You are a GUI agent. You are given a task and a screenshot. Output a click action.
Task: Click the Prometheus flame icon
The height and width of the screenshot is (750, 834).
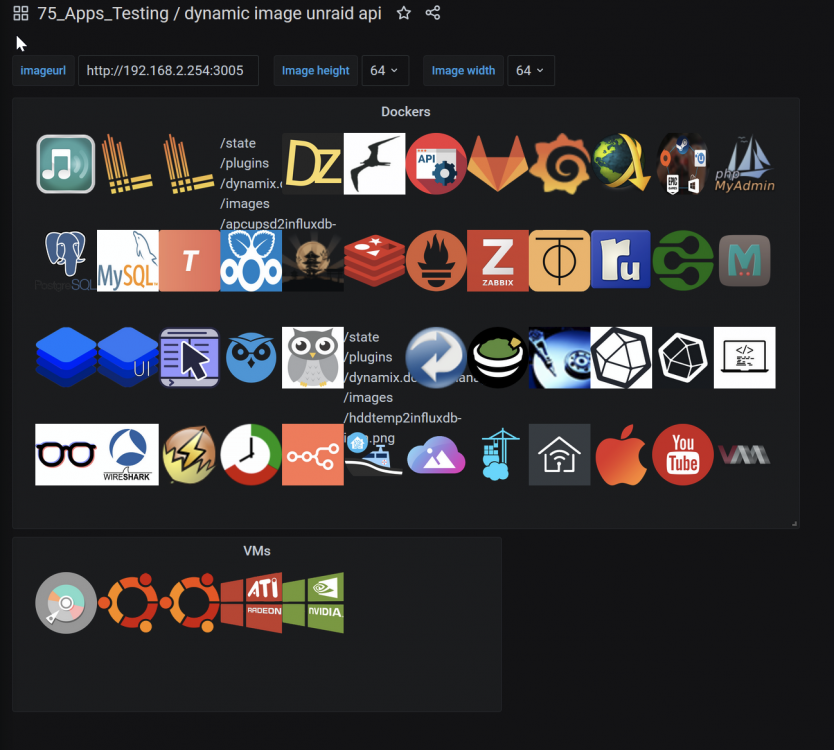(x=436, y=261)
